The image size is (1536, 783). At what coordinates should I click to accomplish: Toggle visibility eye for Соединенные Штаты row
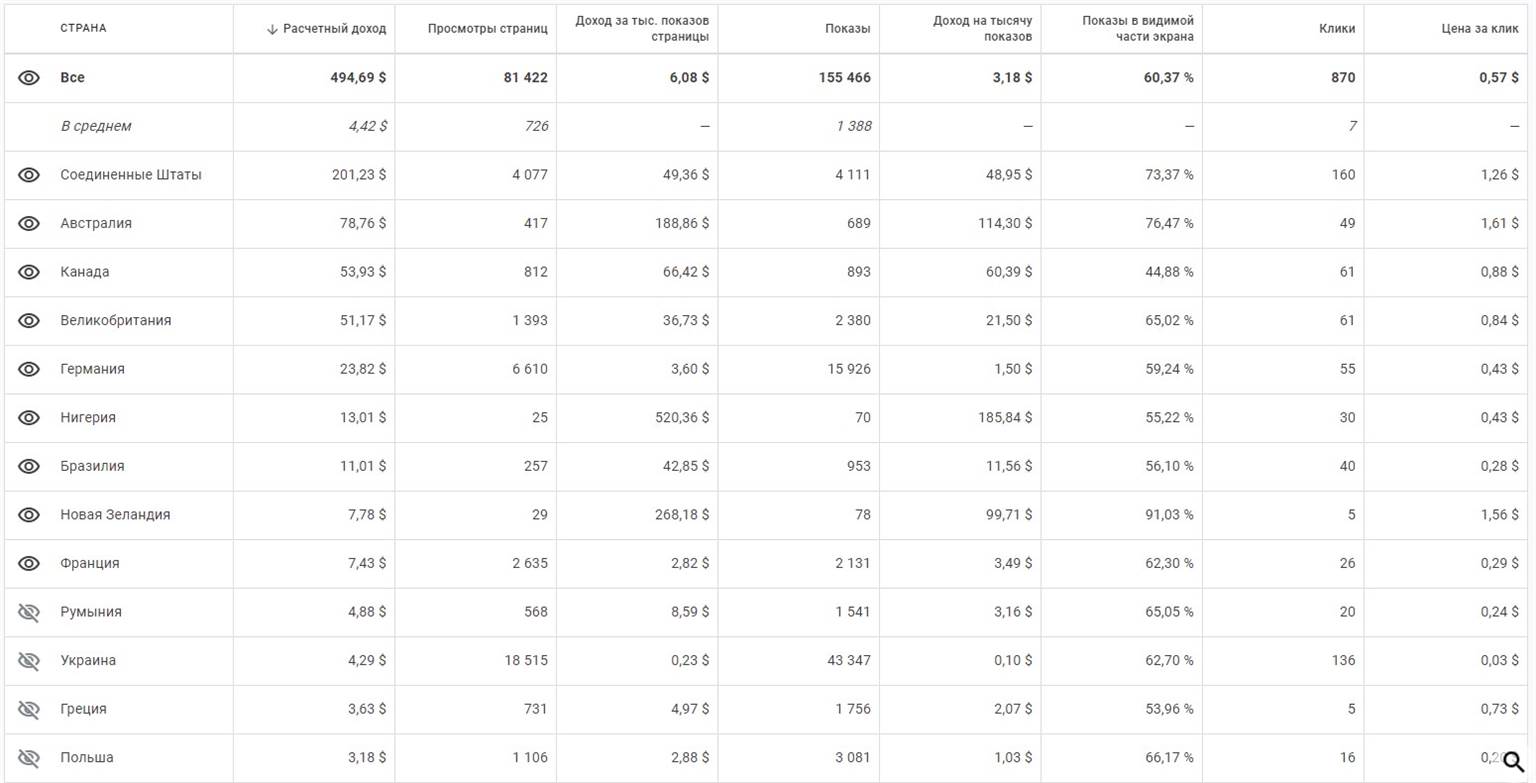pos(29,175)
